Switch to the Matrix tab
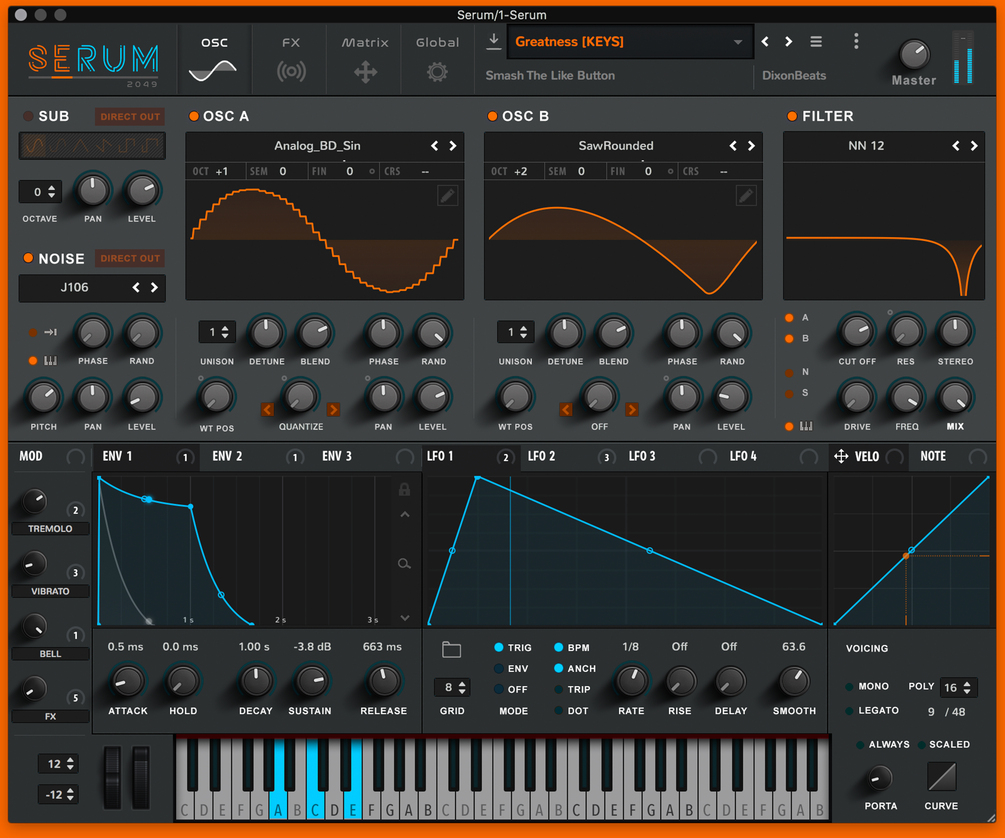The width and height of the screenshot is (1005, 838). (365, 59)
